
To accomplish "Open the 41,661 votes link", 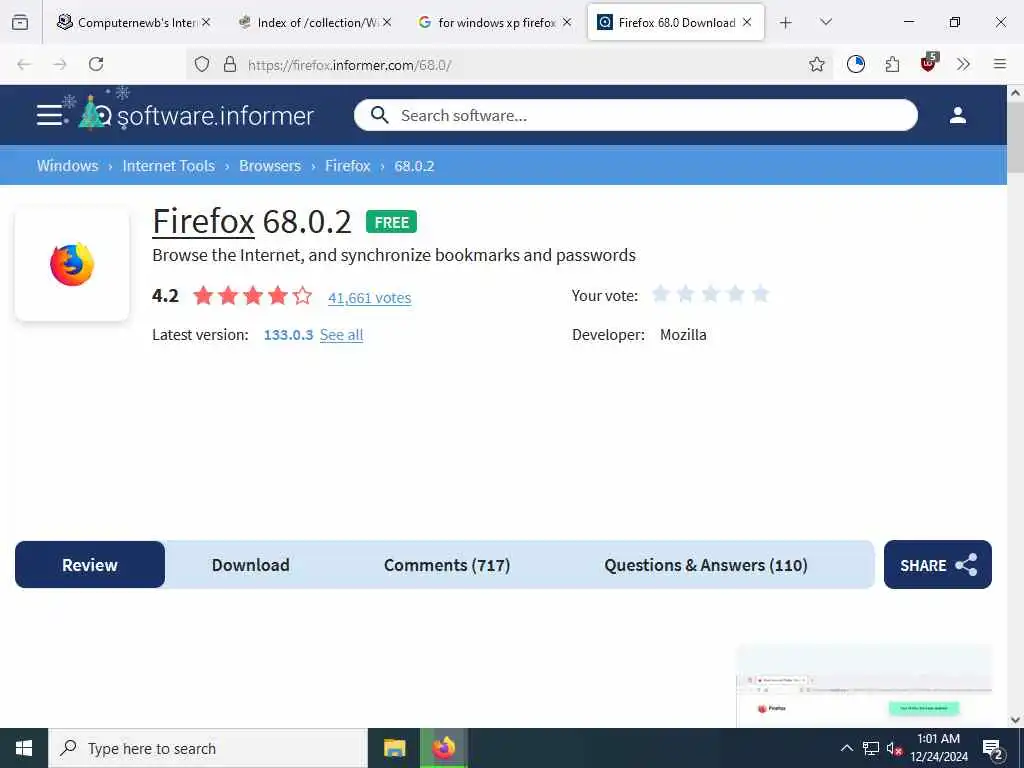I will [370, 298].
